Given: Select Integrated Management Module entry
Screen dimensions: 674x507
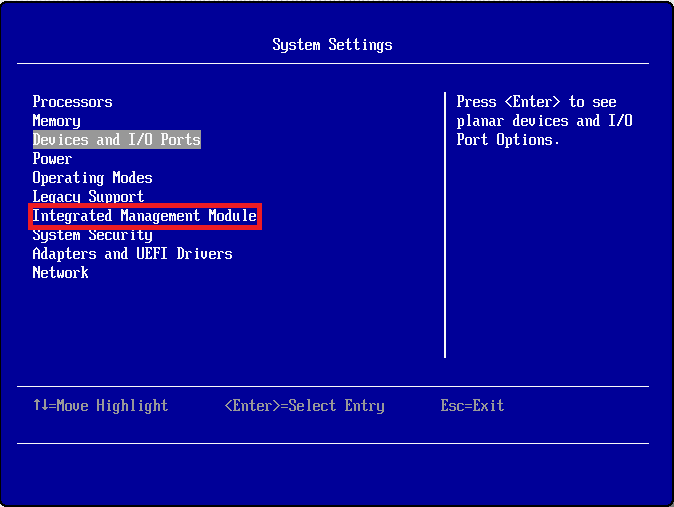Looking at the screenshot, I should click(x=145, y=216).
